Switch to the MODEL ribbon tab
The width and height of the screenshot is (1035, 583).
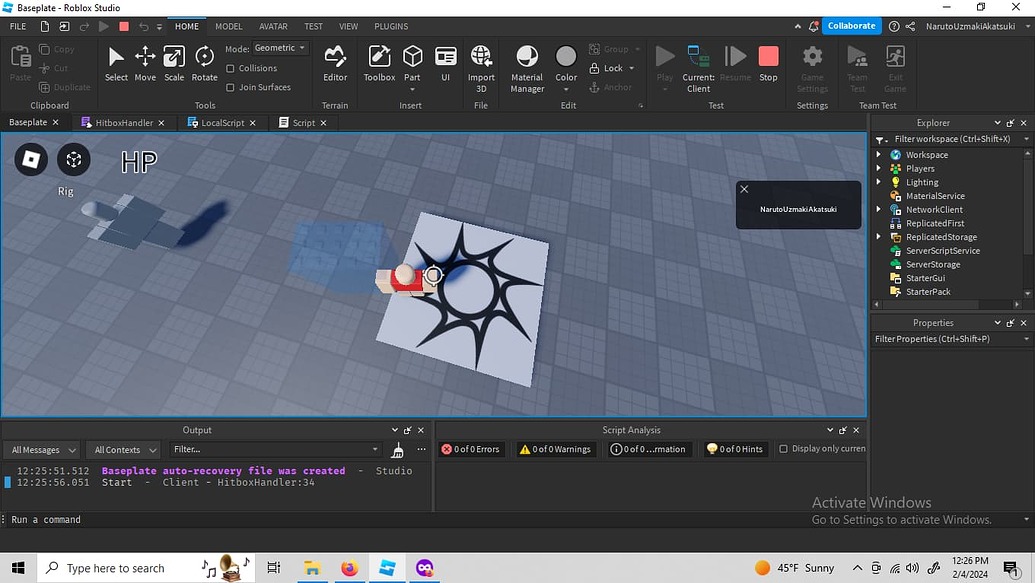(228, 26)
